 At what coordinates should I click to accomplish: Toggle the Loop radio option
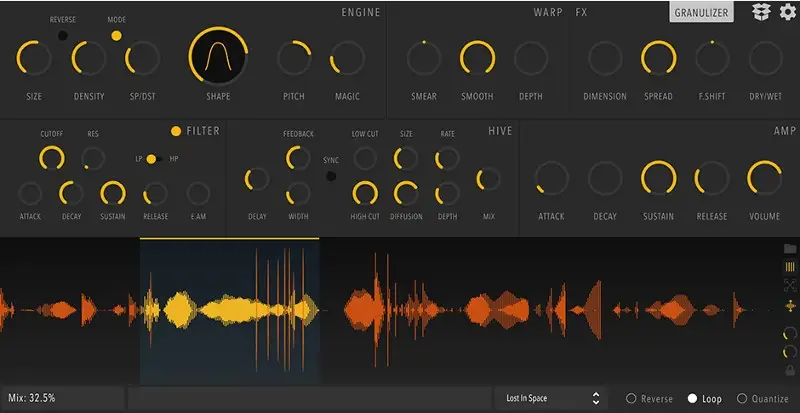(x=692, y=398)
